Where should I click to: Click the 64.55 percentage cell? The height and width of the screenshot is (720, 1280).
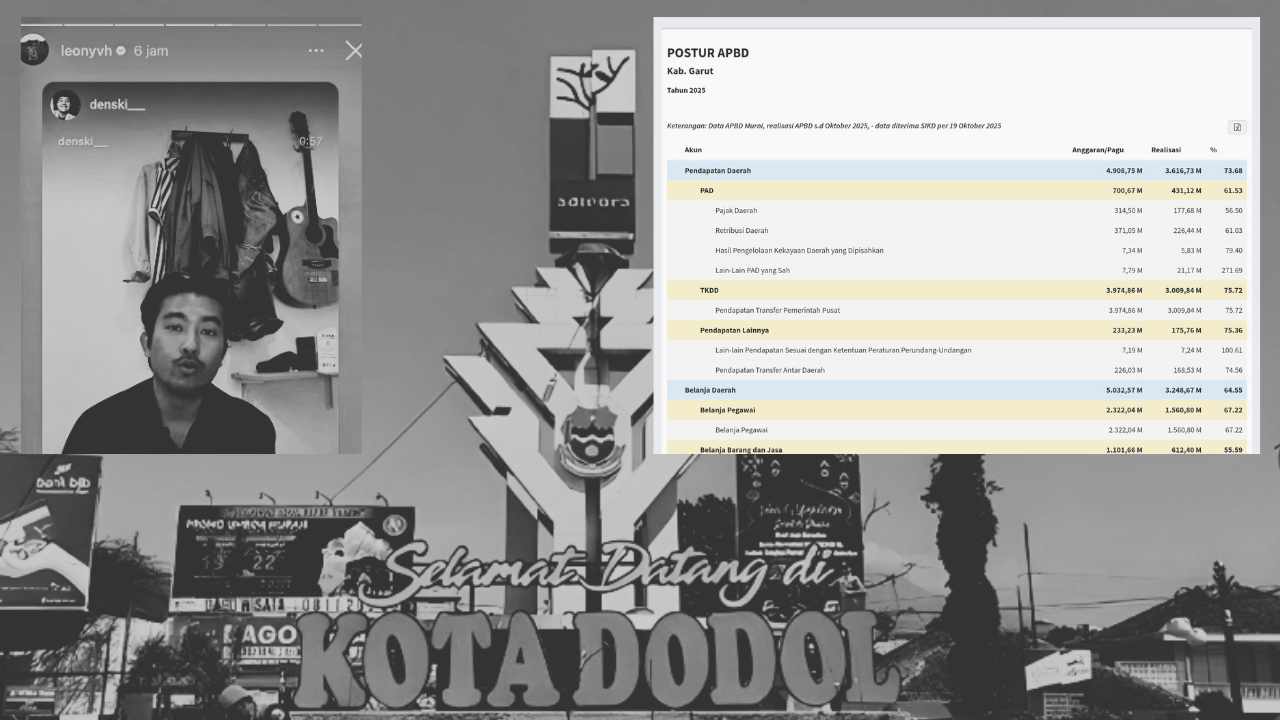pyautogui.click(x=1232, y=391)
